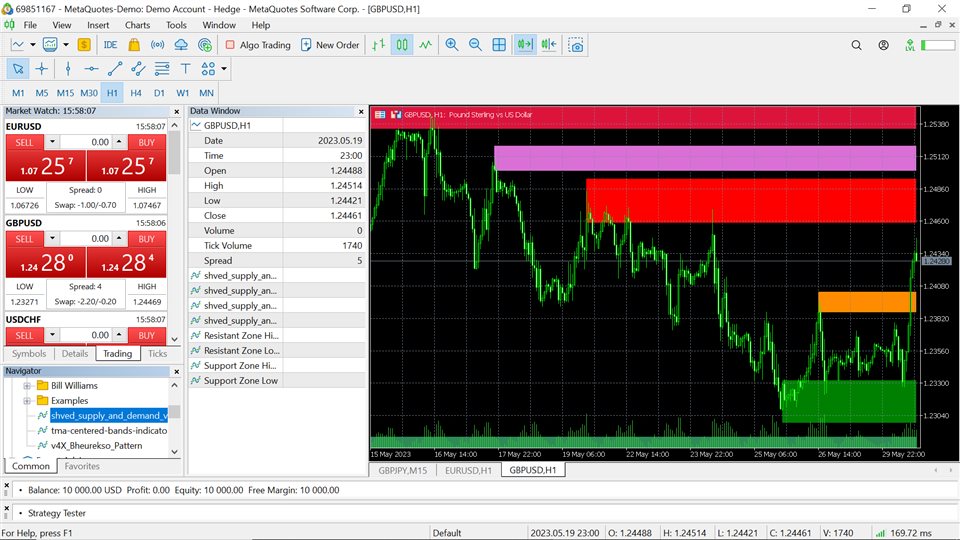Draw a vertical line tool
960x540 pixels.
point(68,69)
